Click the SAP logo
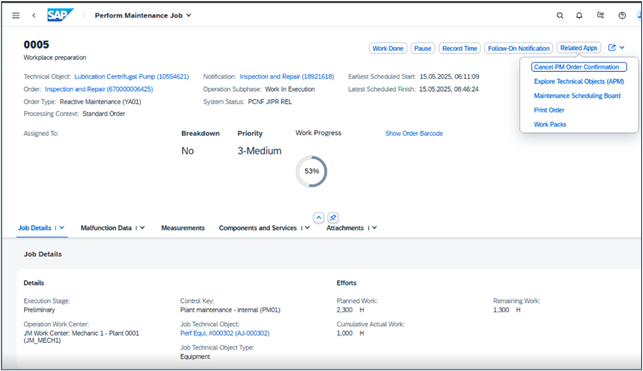The height and width of the screenshot is (371, 643). (x=60, y=15)
